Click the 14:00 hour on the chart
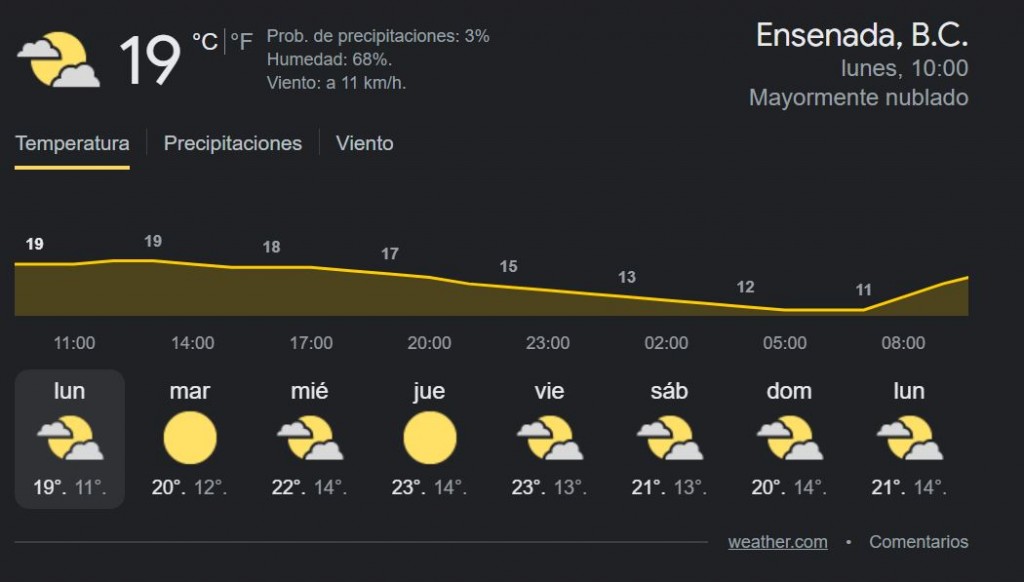The width and height of the screenshot is (1024, 582). pyautogui.click(x=193, y=343)
